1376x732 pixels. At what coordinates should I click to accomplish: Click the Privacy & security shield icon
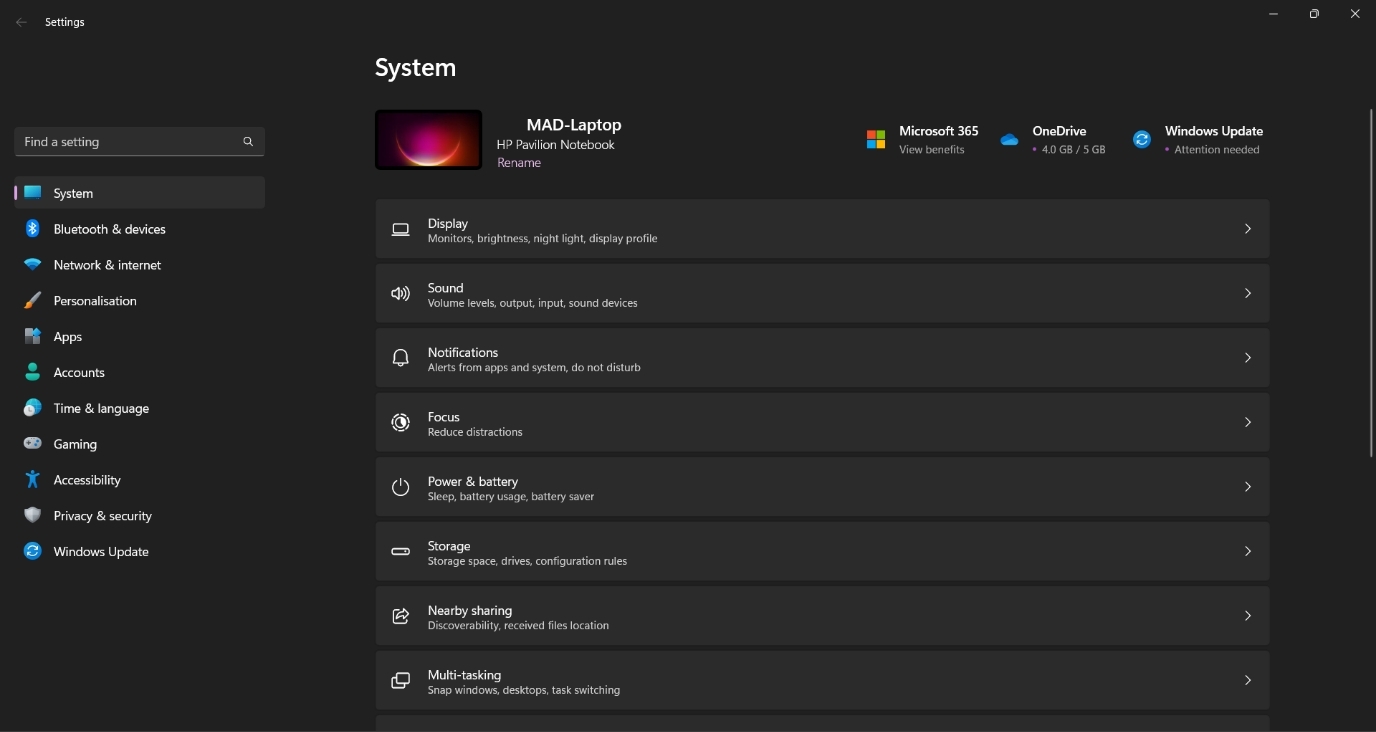click(x=32, y=516)
